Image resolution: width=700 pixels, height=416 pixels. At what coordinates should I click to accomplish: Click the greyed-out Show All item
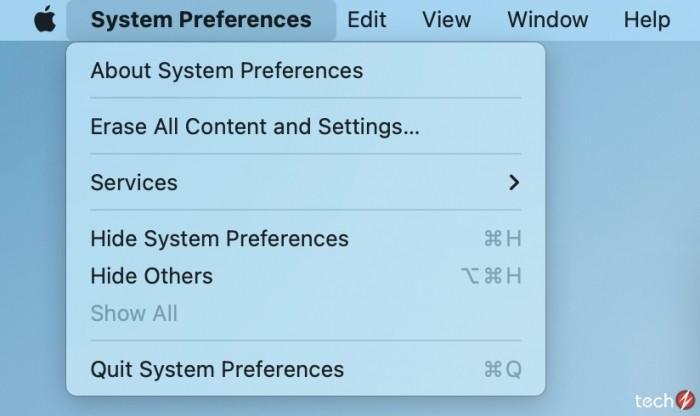tap(133, 313)
